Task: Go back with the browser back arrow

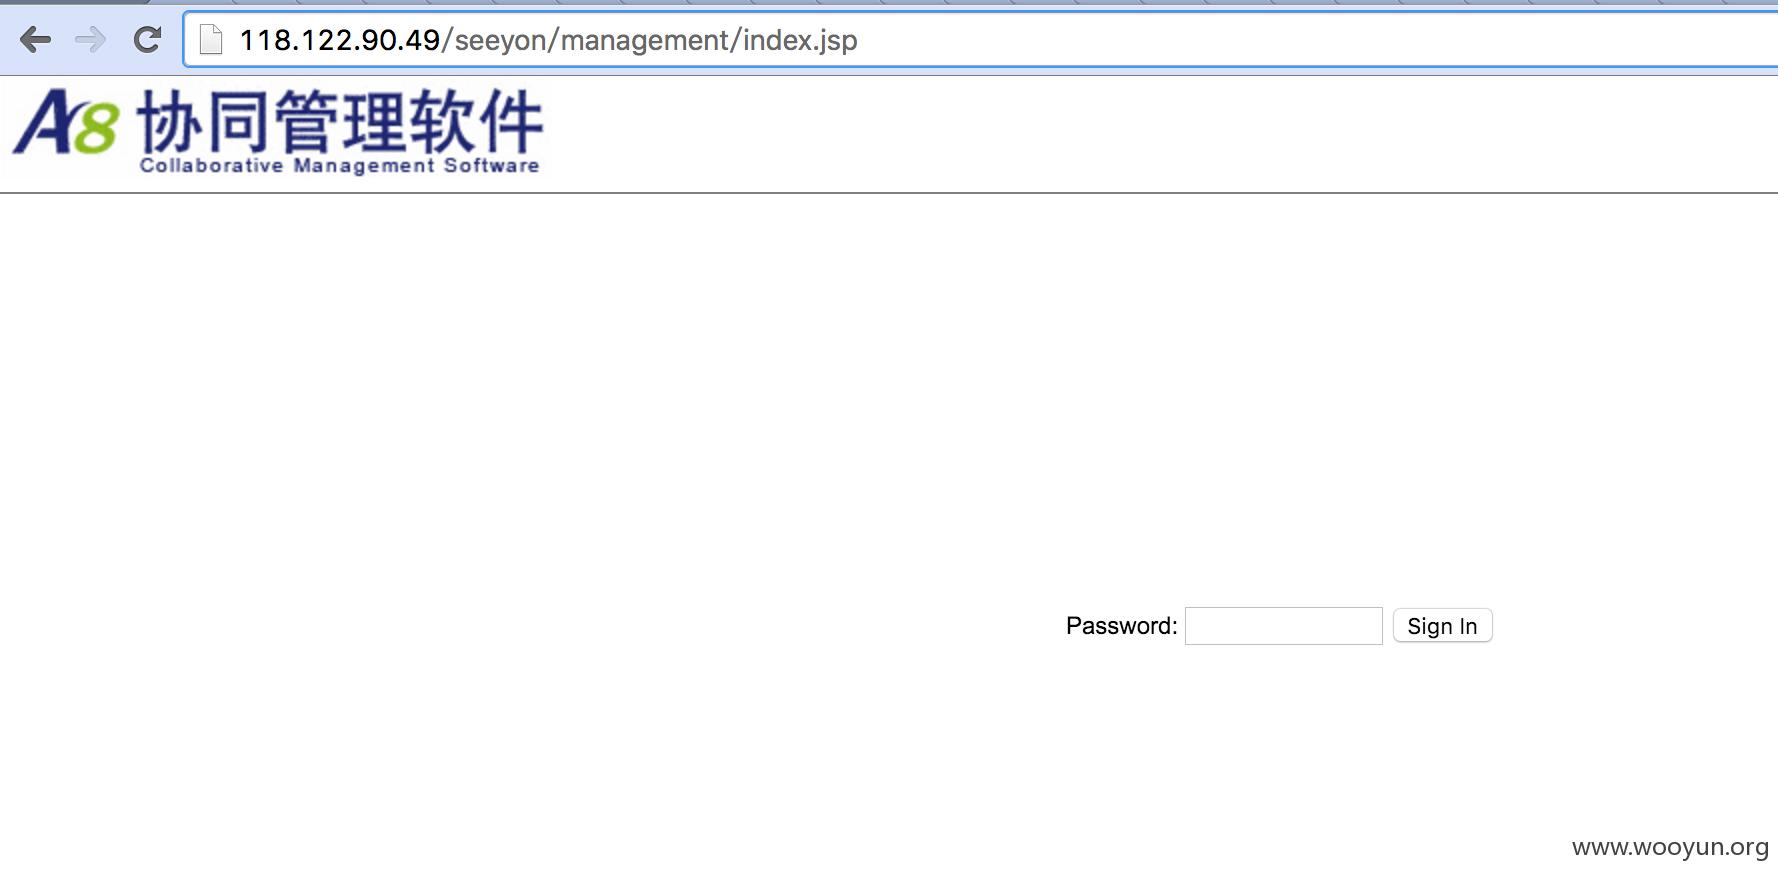Action: click(x=35, y=40)
